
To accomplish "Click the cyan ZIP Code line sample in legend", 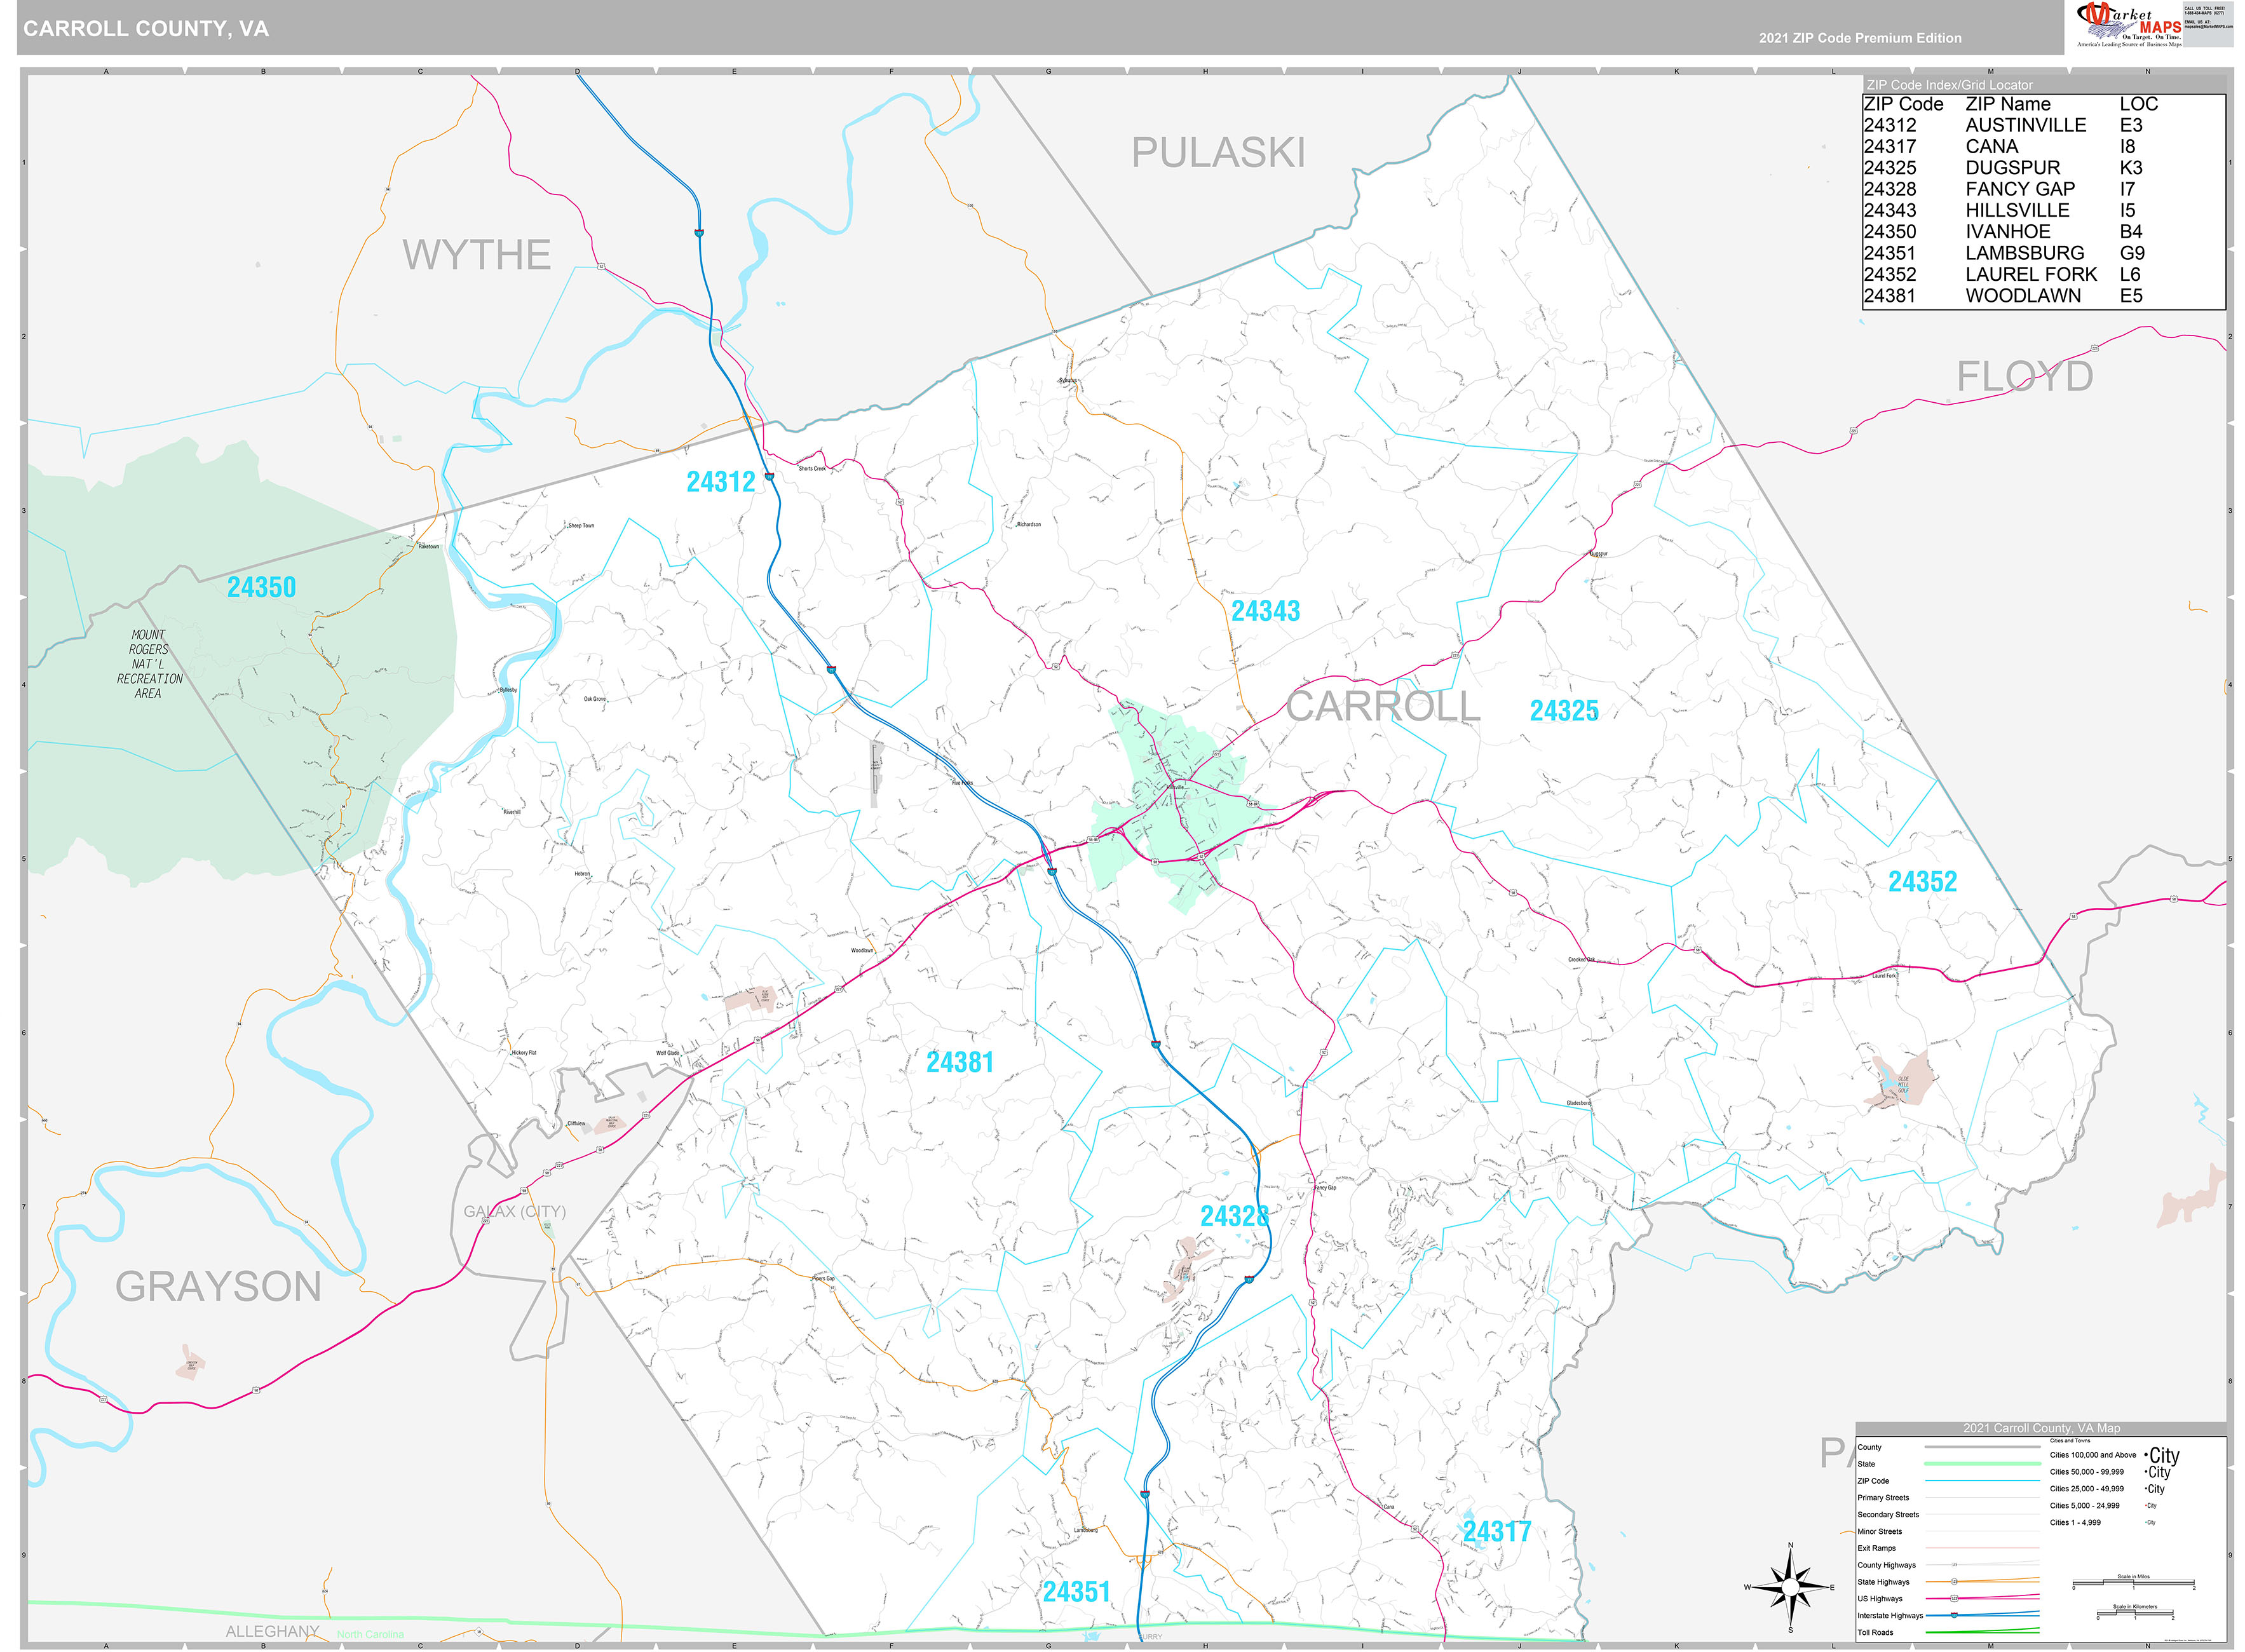I will [1982, 1480].
